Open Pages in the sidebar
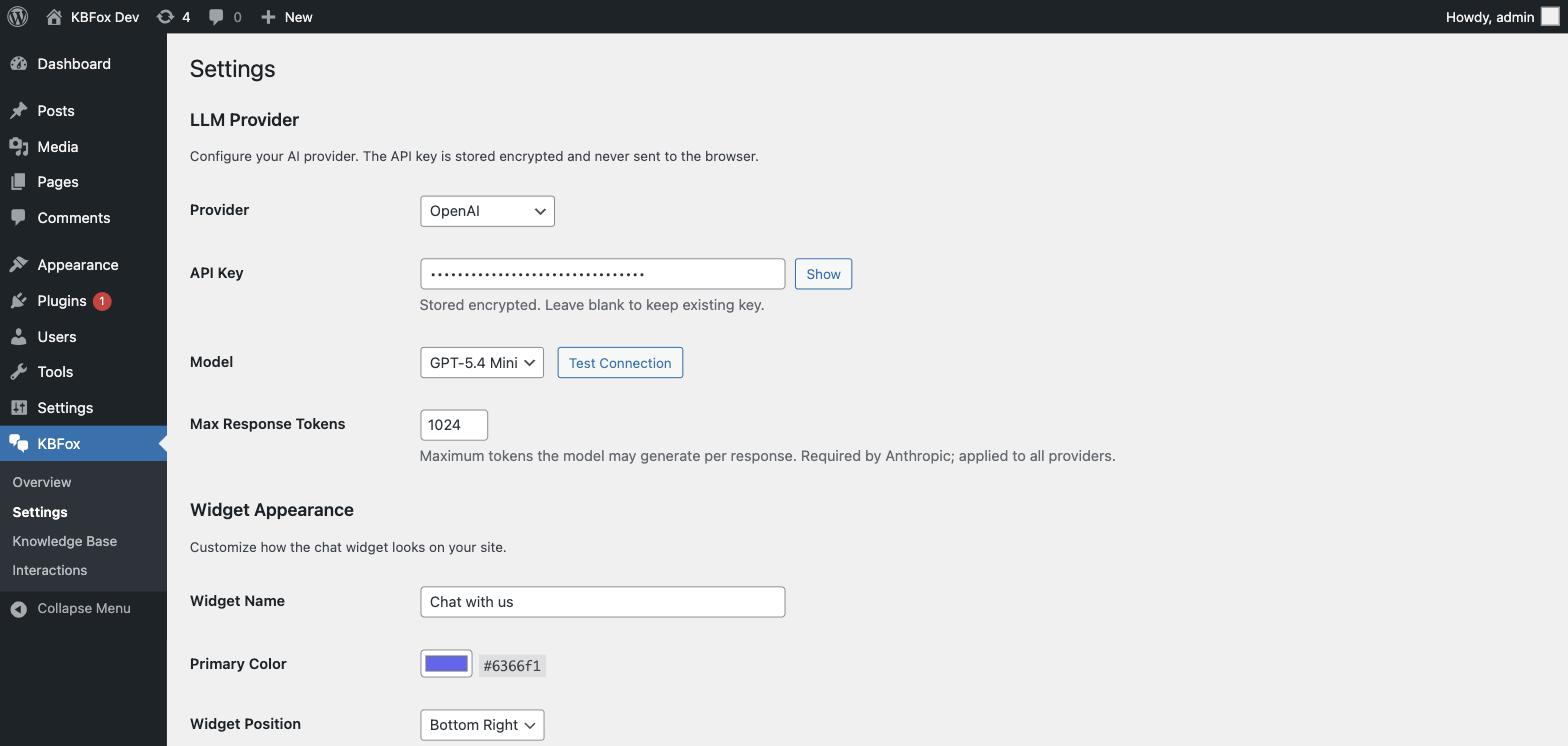 click(x=83, y=182)
